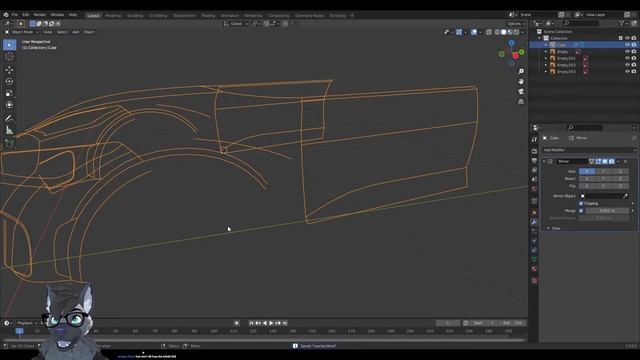
Task: Open the Particles properties tab
Action: (534, 231)
